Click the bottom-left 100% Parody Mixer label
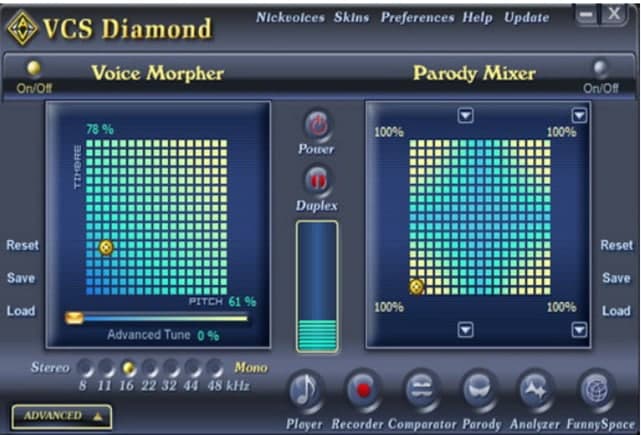 (x=389, y=307)
